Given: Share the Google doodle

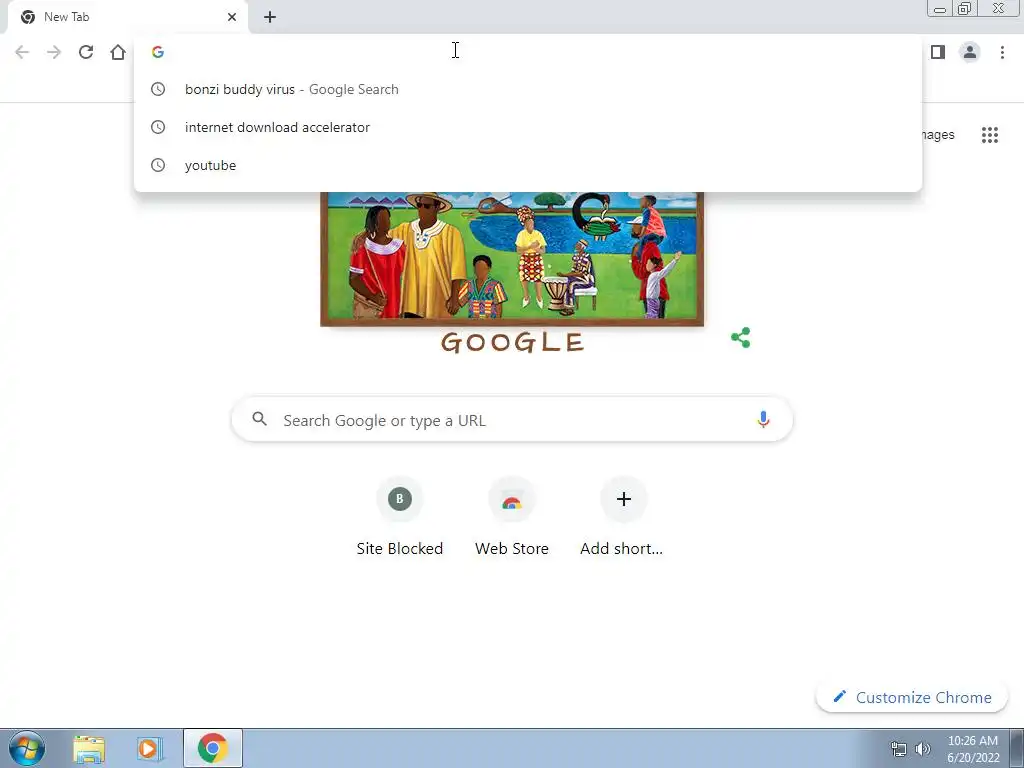Looking at the screenshot, I should 741,338.
